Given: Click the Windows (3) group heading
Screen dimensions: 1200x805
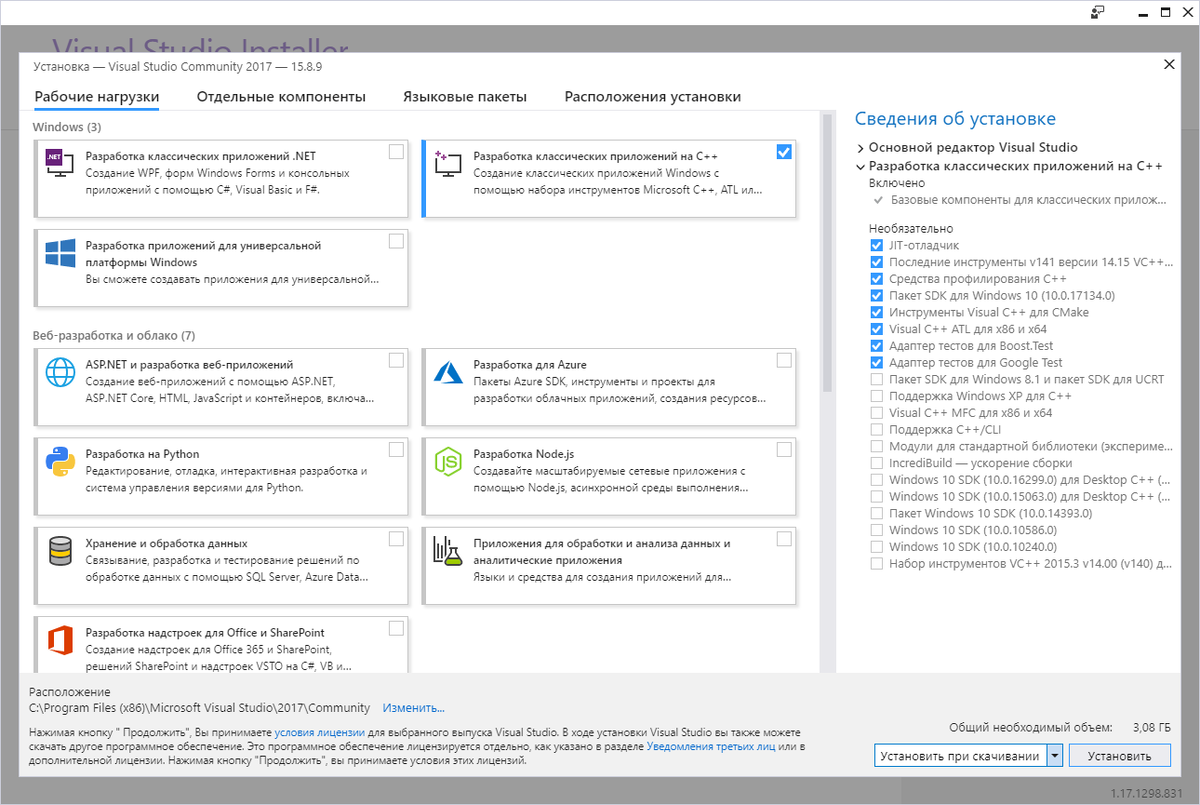Looking at the screenshot, I should coord(67,127).
